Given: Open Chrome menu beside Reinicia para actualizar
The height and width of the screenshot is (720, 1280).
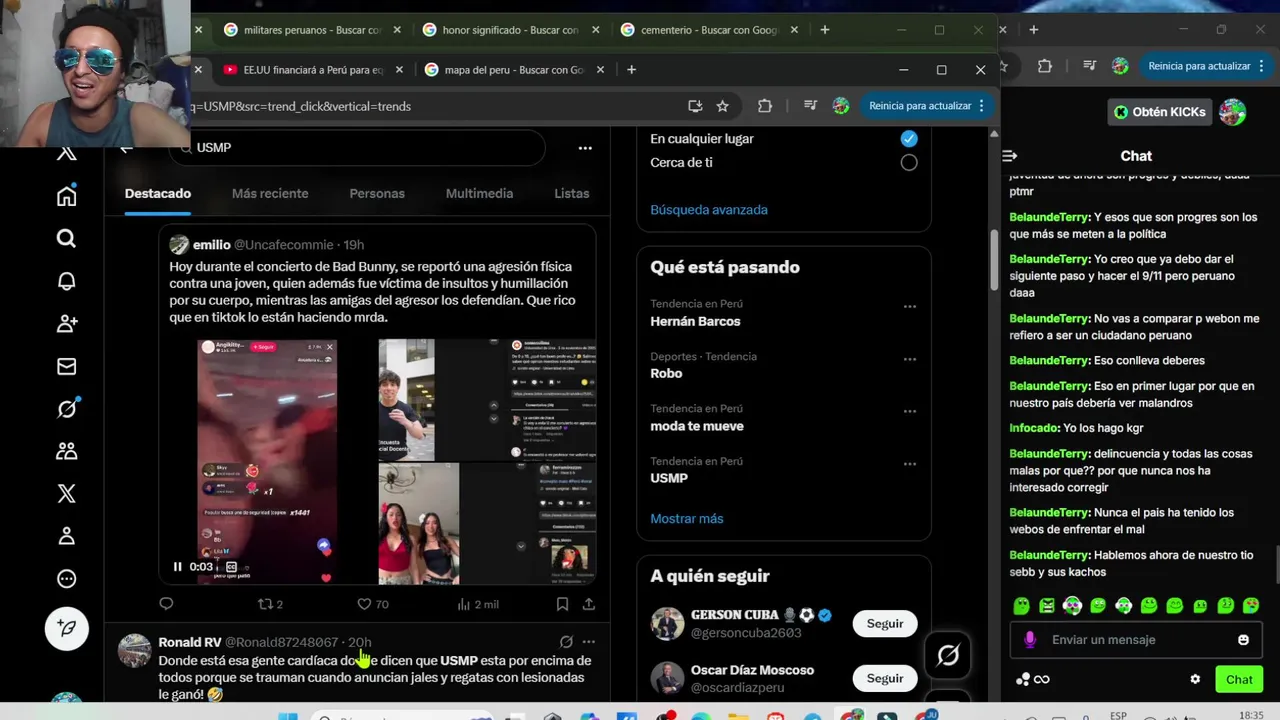Looking at the screenshot, I should click(x=981, y=106).
